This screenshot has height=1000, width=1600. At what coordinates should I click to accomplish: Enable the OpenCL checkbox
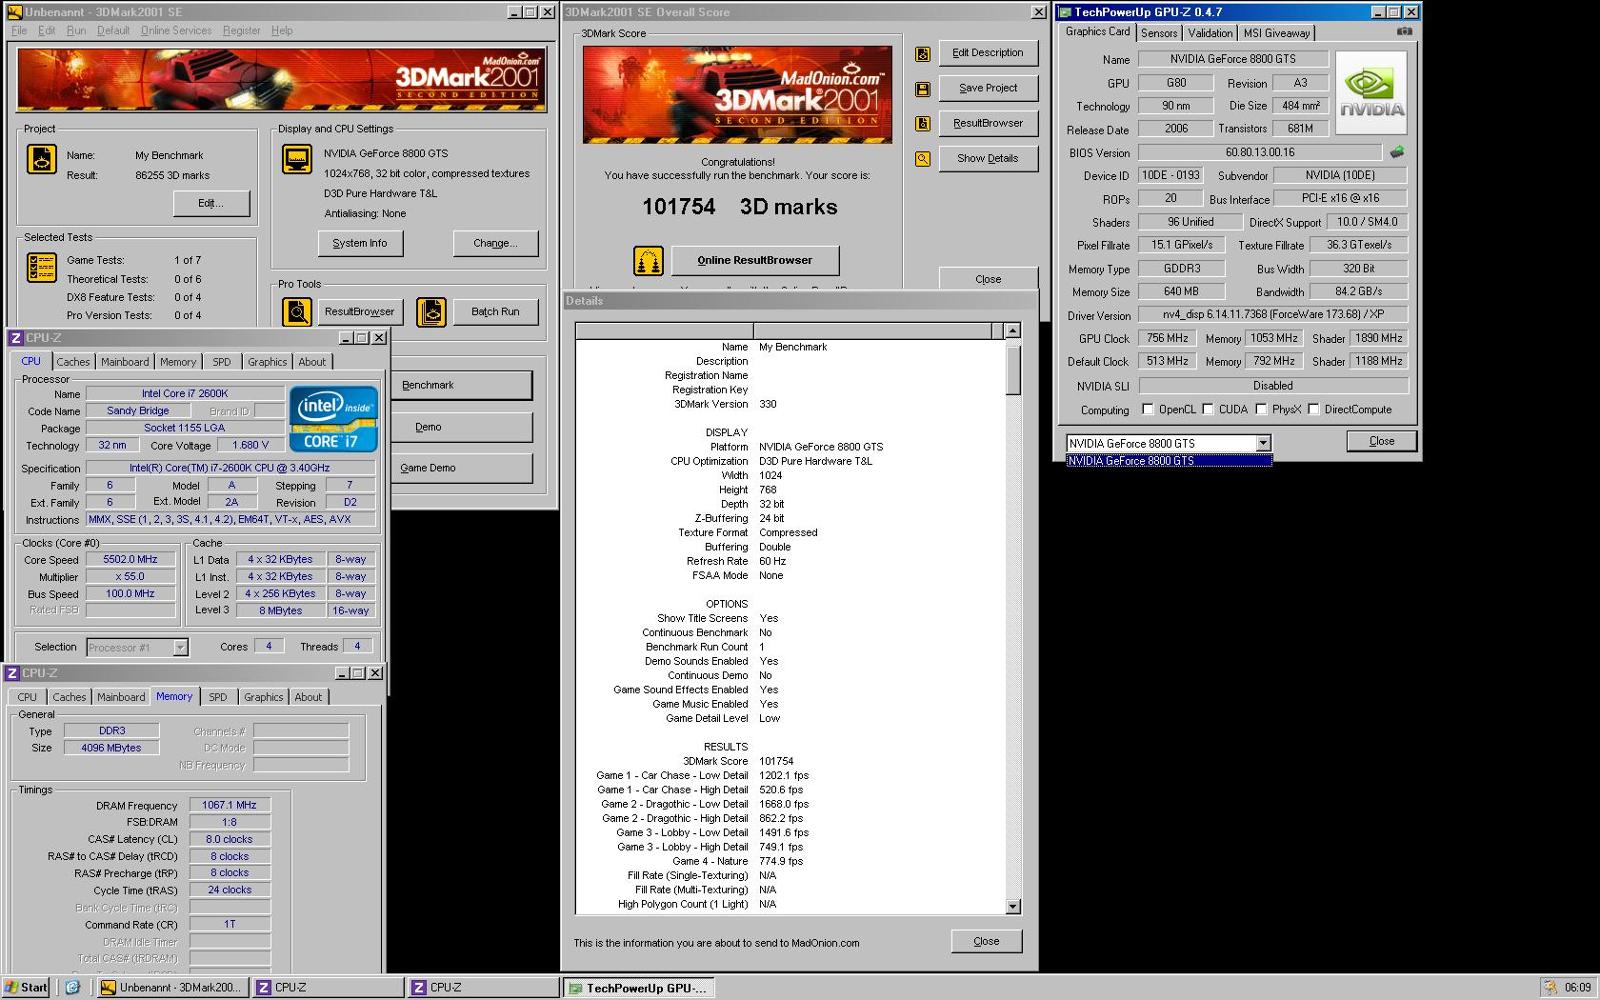click(x=1148, y=409)
